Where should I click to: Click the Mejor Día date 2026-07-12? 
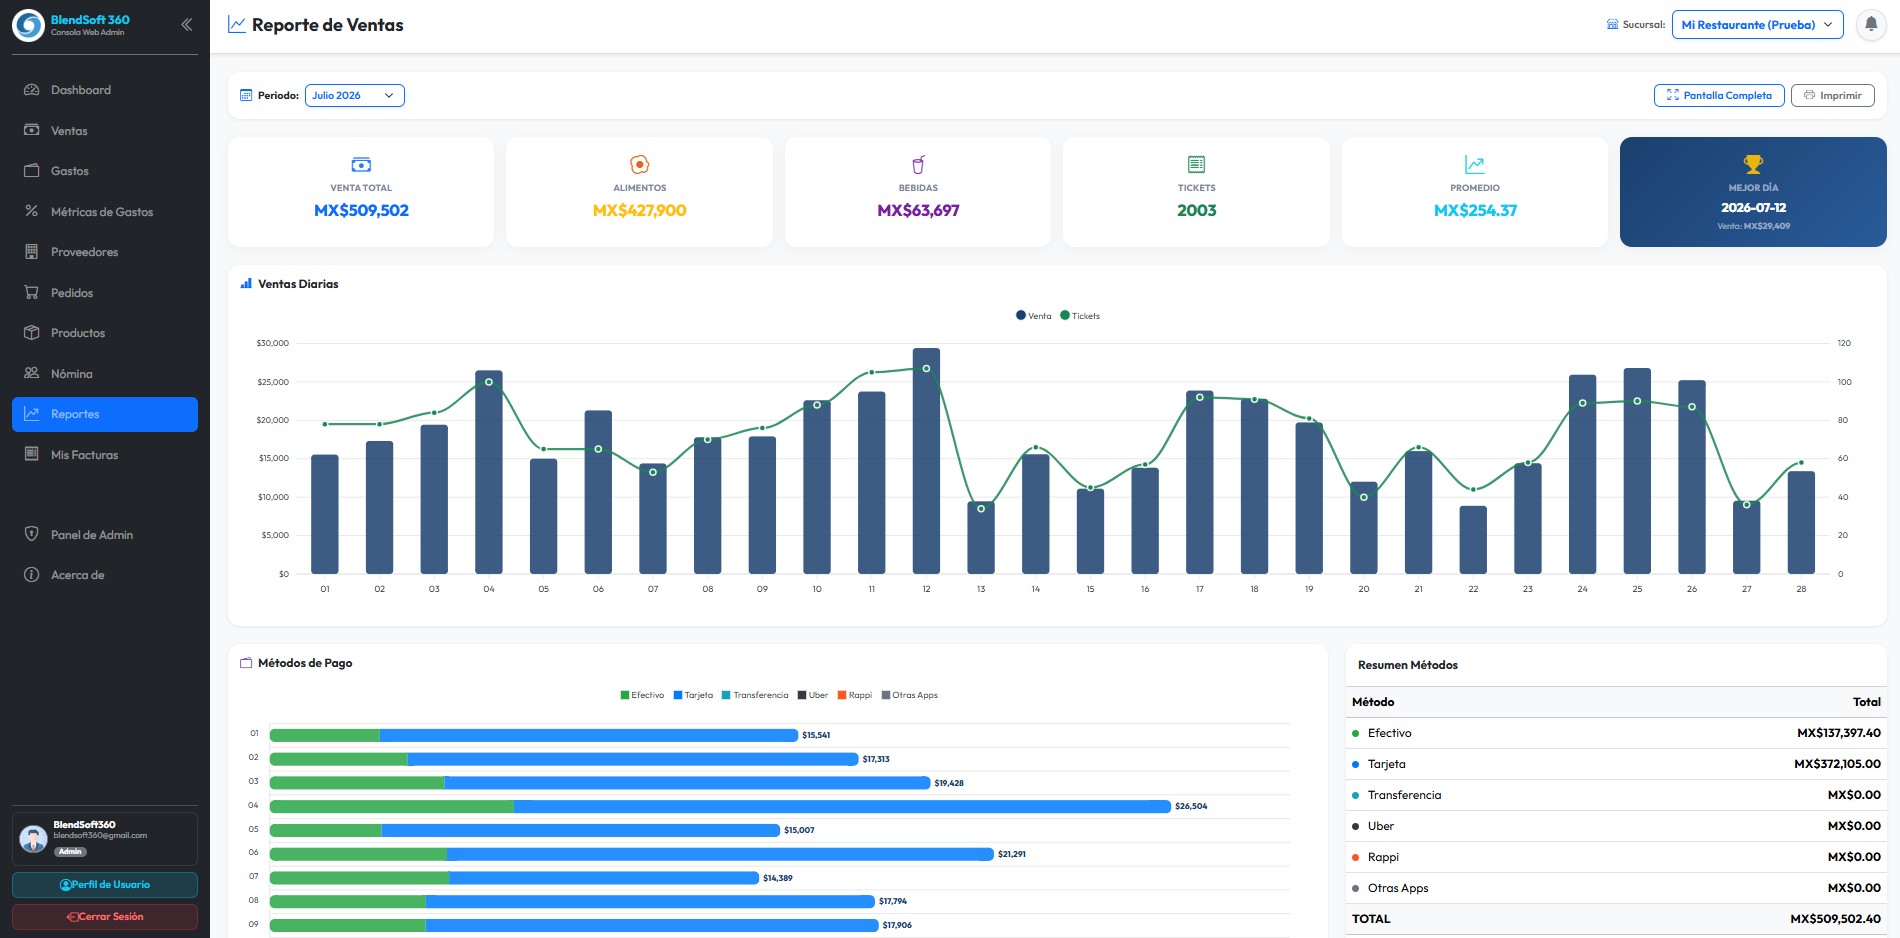click(x=1753, y=208)
